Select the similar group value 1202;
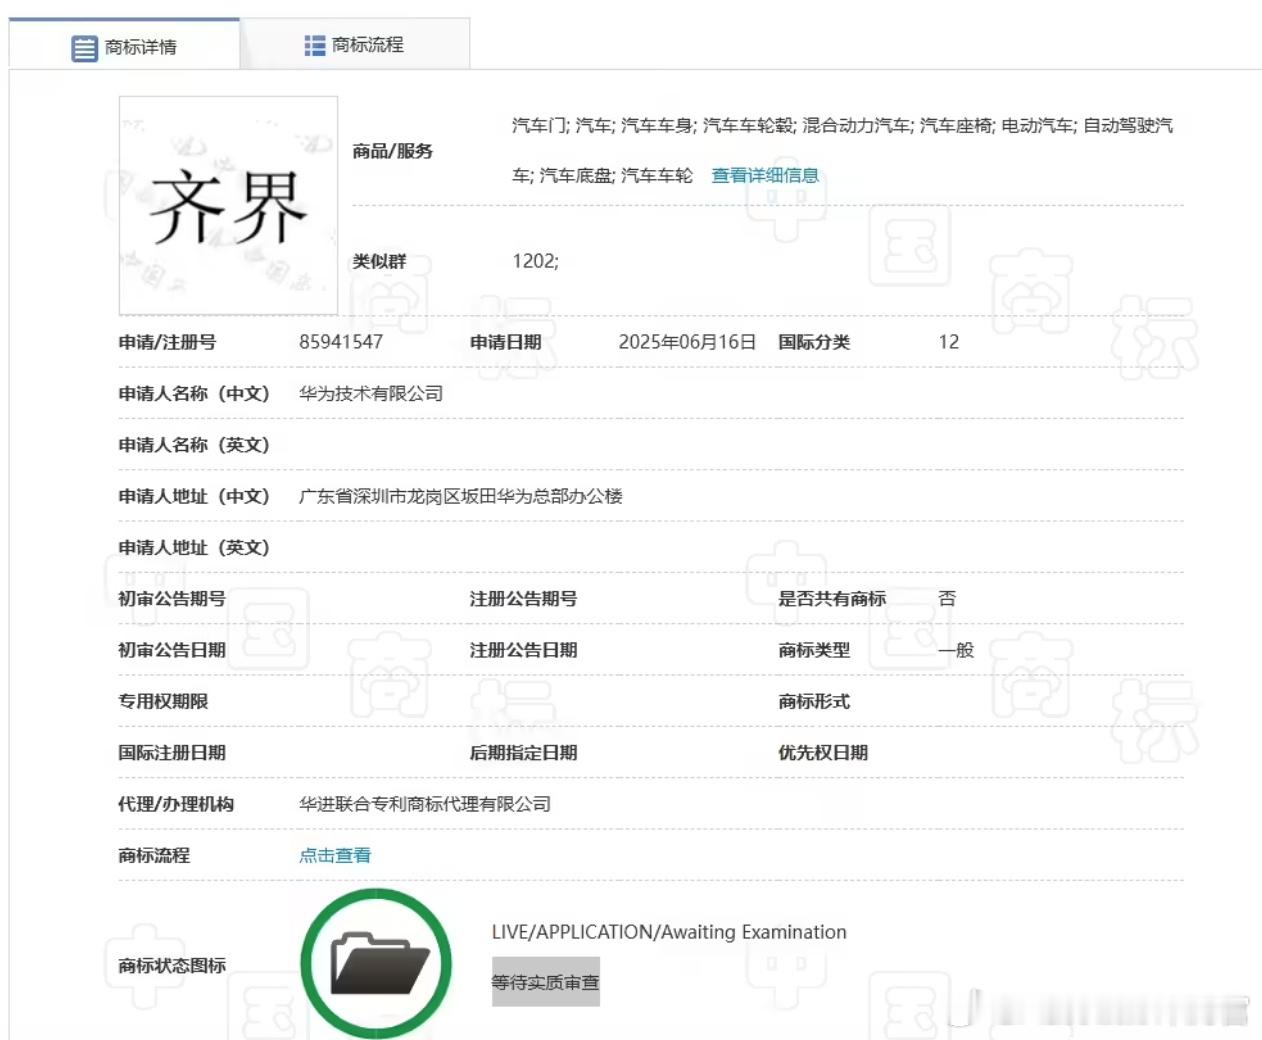Image resolution: width=1262 pixels, height=1040 pixels. pyautogui.click(x=535, y=261)
